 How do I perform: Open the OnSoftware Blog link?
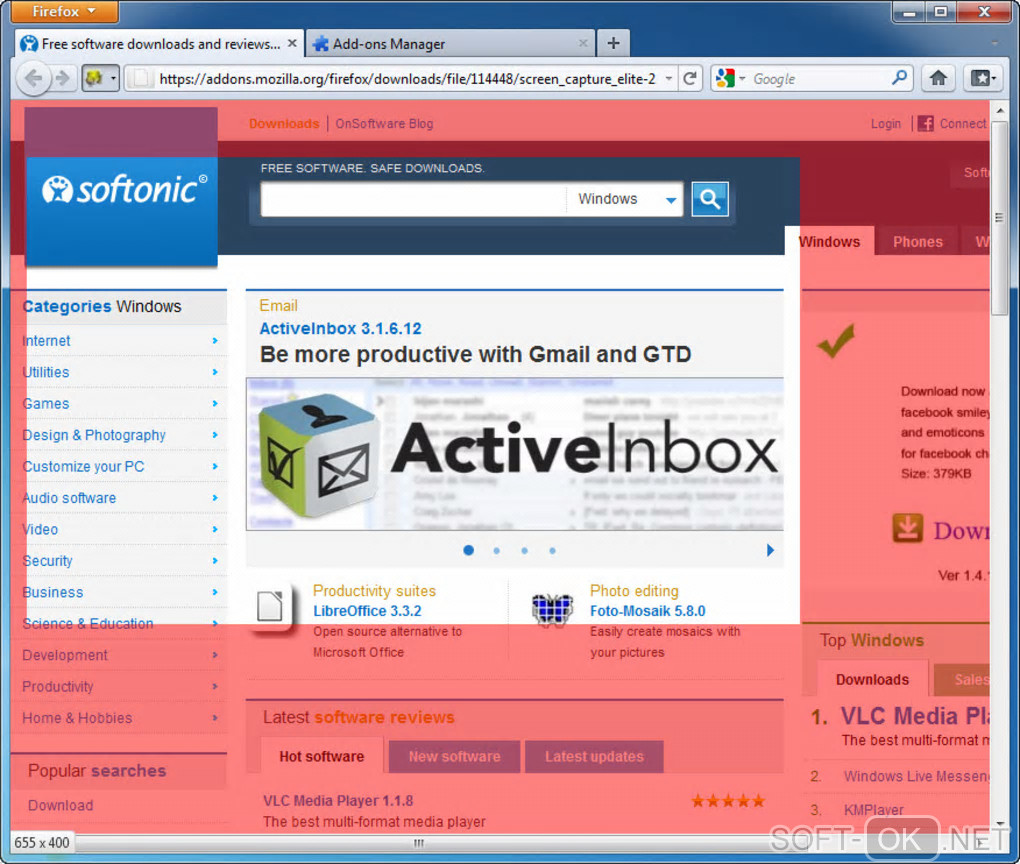pyautogui.click(x=384, y=124)
